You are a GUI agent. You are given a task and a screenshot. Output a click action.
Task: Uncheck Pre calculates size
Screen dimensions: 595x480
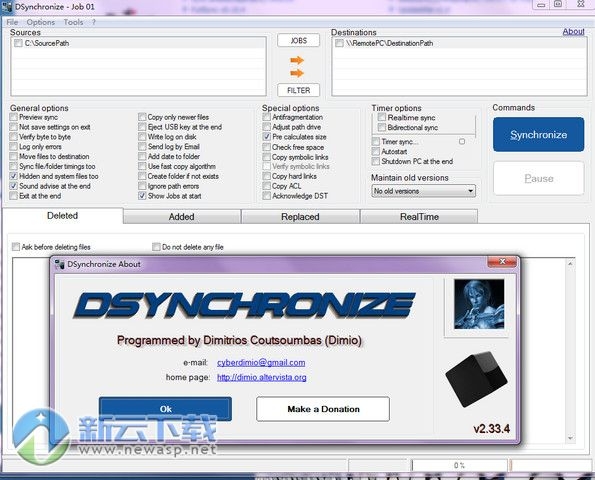(x=267, y=137)
